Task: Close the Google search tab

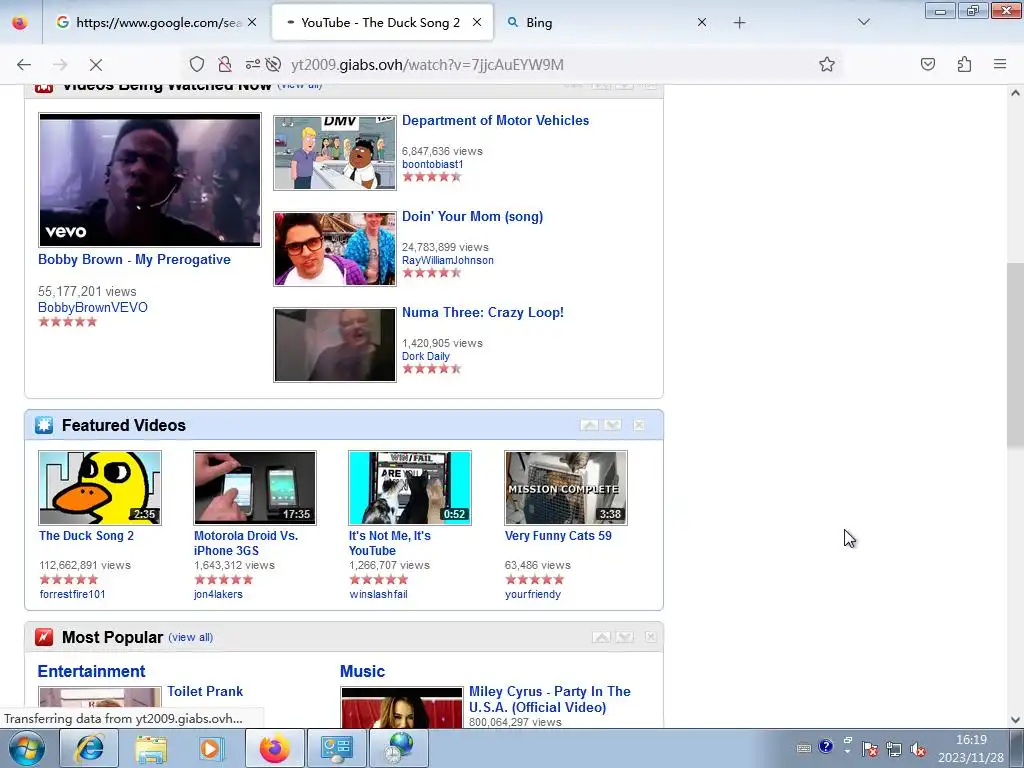Action: [x=252, y=22]
